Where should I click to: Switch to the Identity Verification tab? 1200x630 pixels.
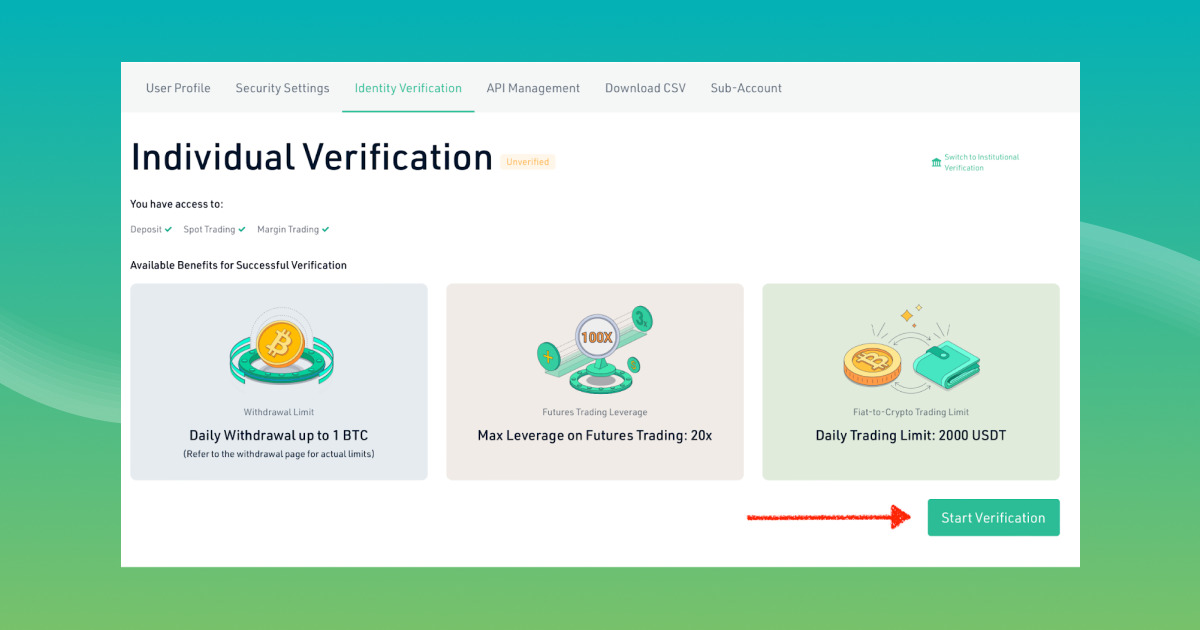408,88
